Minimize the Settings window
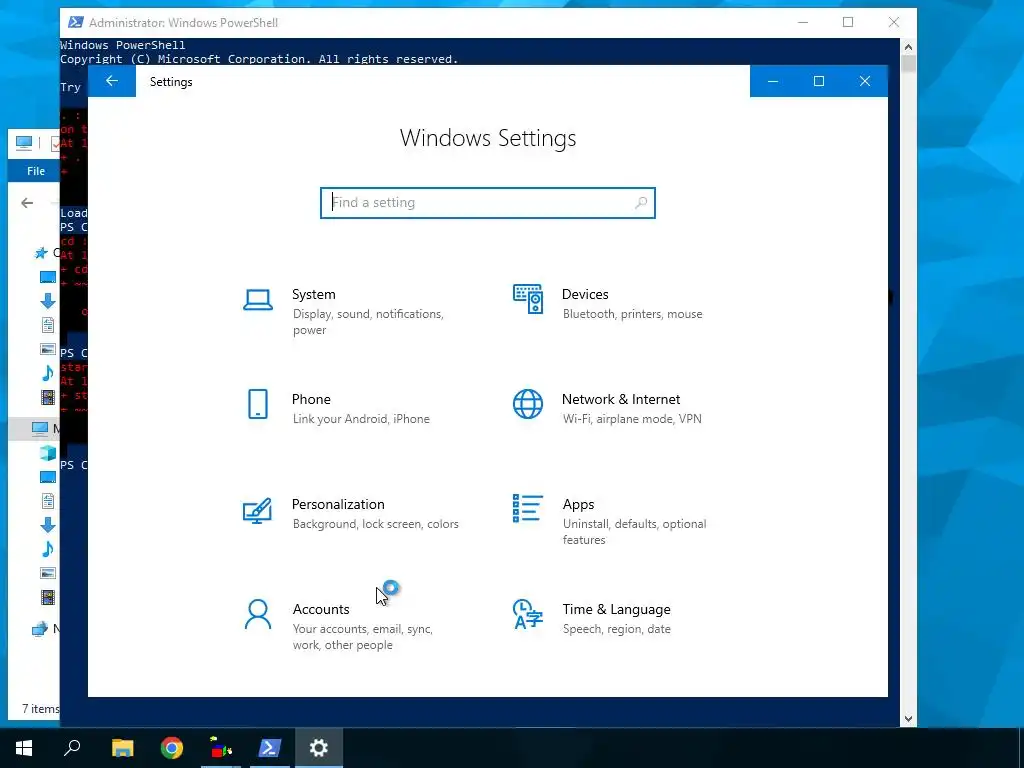Viewport: 1024px width, 768px height. (773, 81)
